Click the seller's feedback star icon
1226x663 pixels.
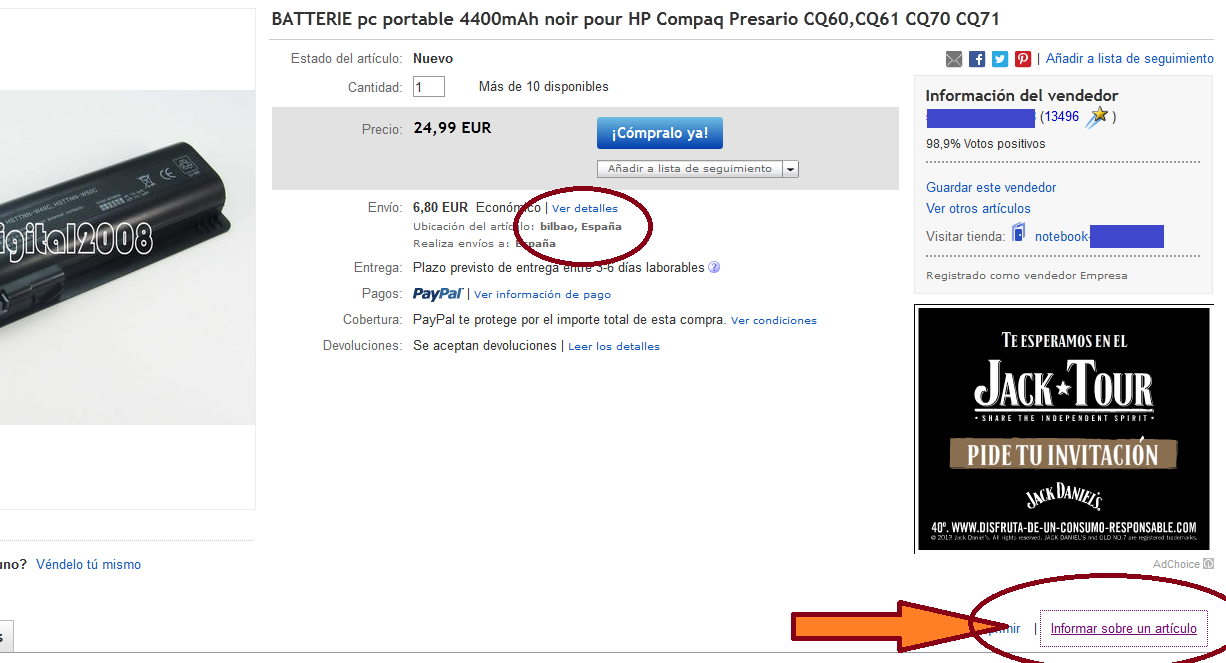coord(1099,116)
